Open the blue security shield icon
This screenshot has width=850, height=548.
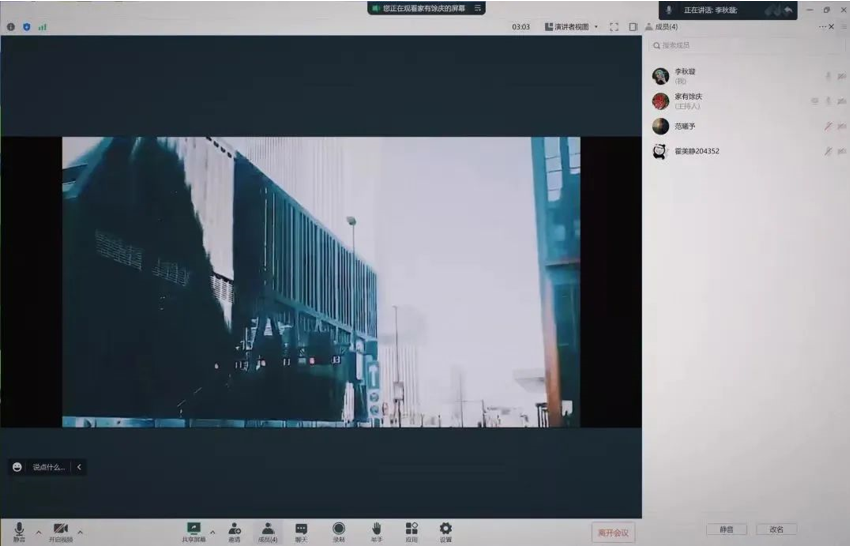pyautogui.click(x=26, y=27)
